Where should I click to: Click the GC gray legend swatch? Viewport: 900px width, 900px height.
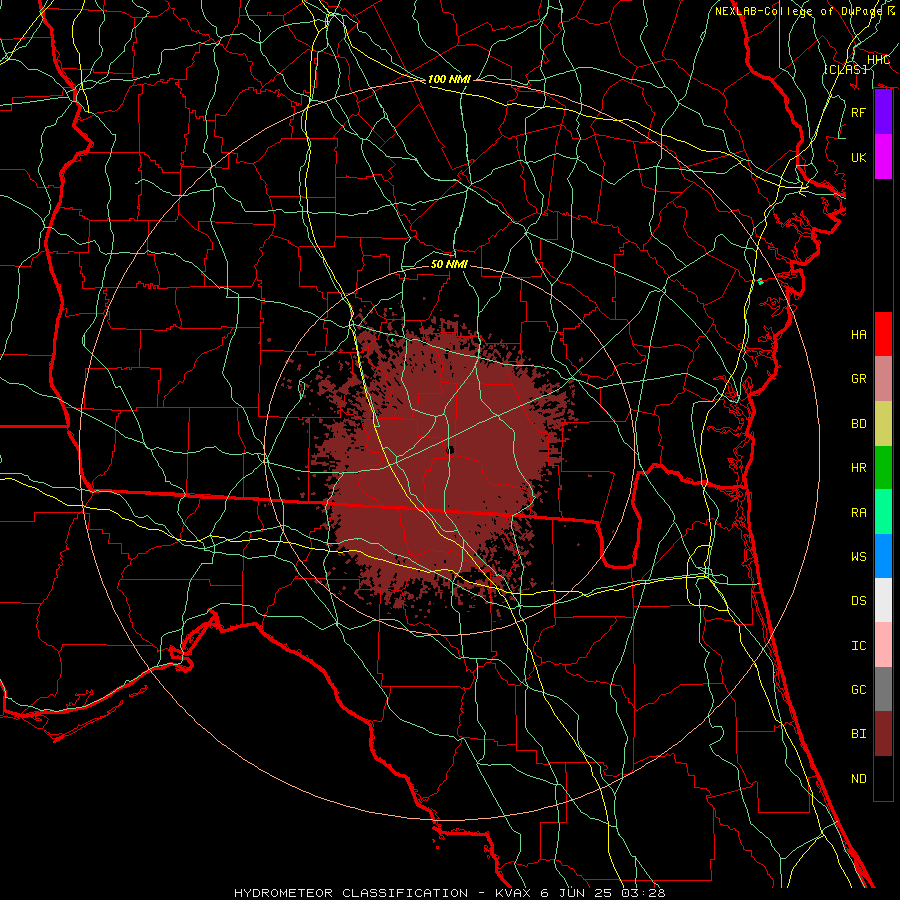pyautogui.click(x=883, y=689)
